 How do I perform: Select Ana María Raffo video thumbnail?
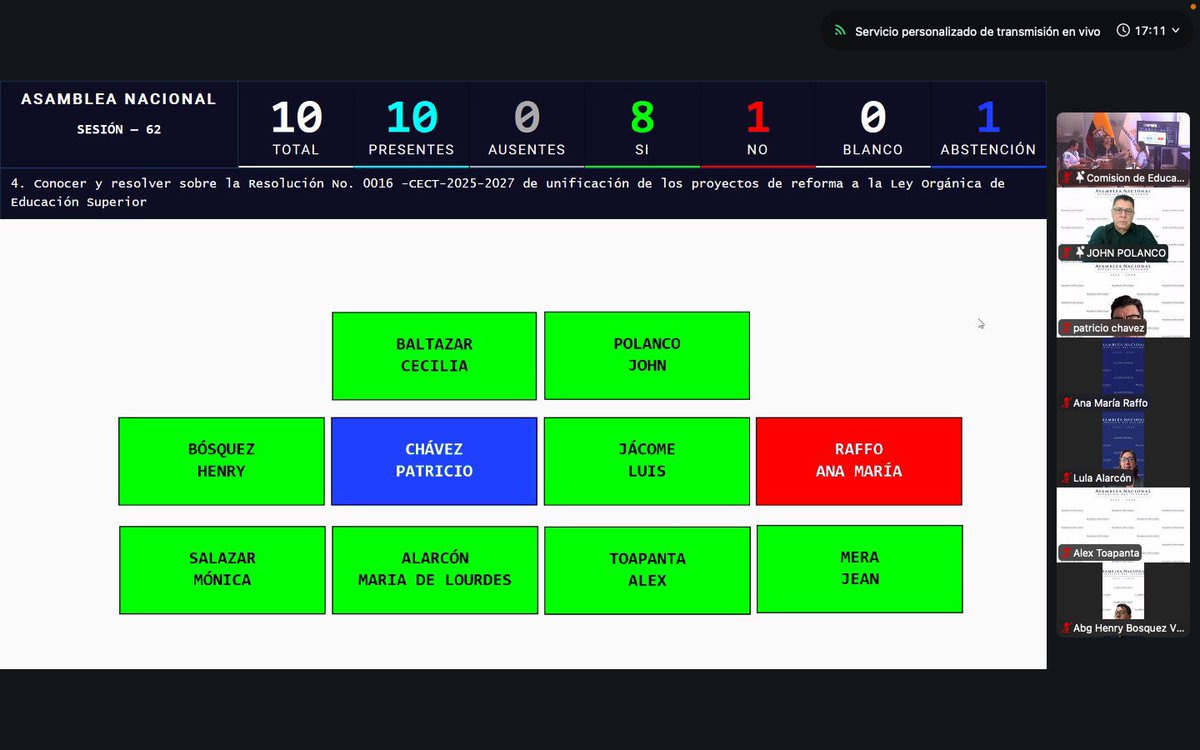tap(1123, 375)
